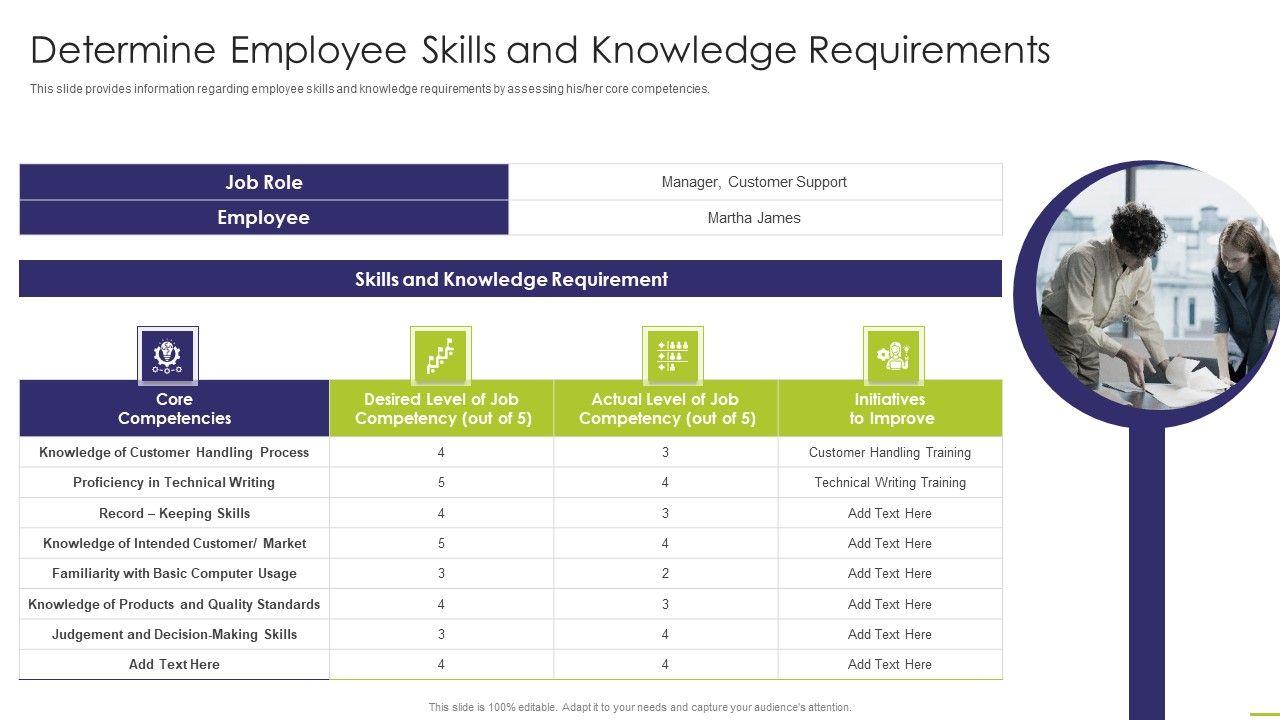
Task: Click Judgement and Decision-Making Skills row label
Action: point(174,634)
